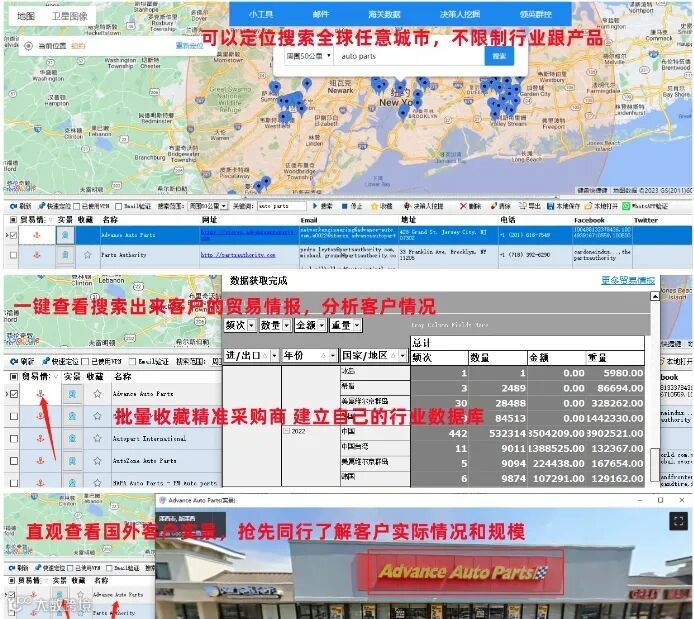Open the 邮件 tab
The width and height of the screenshot is (694, 619).
[x=321, y=14]
